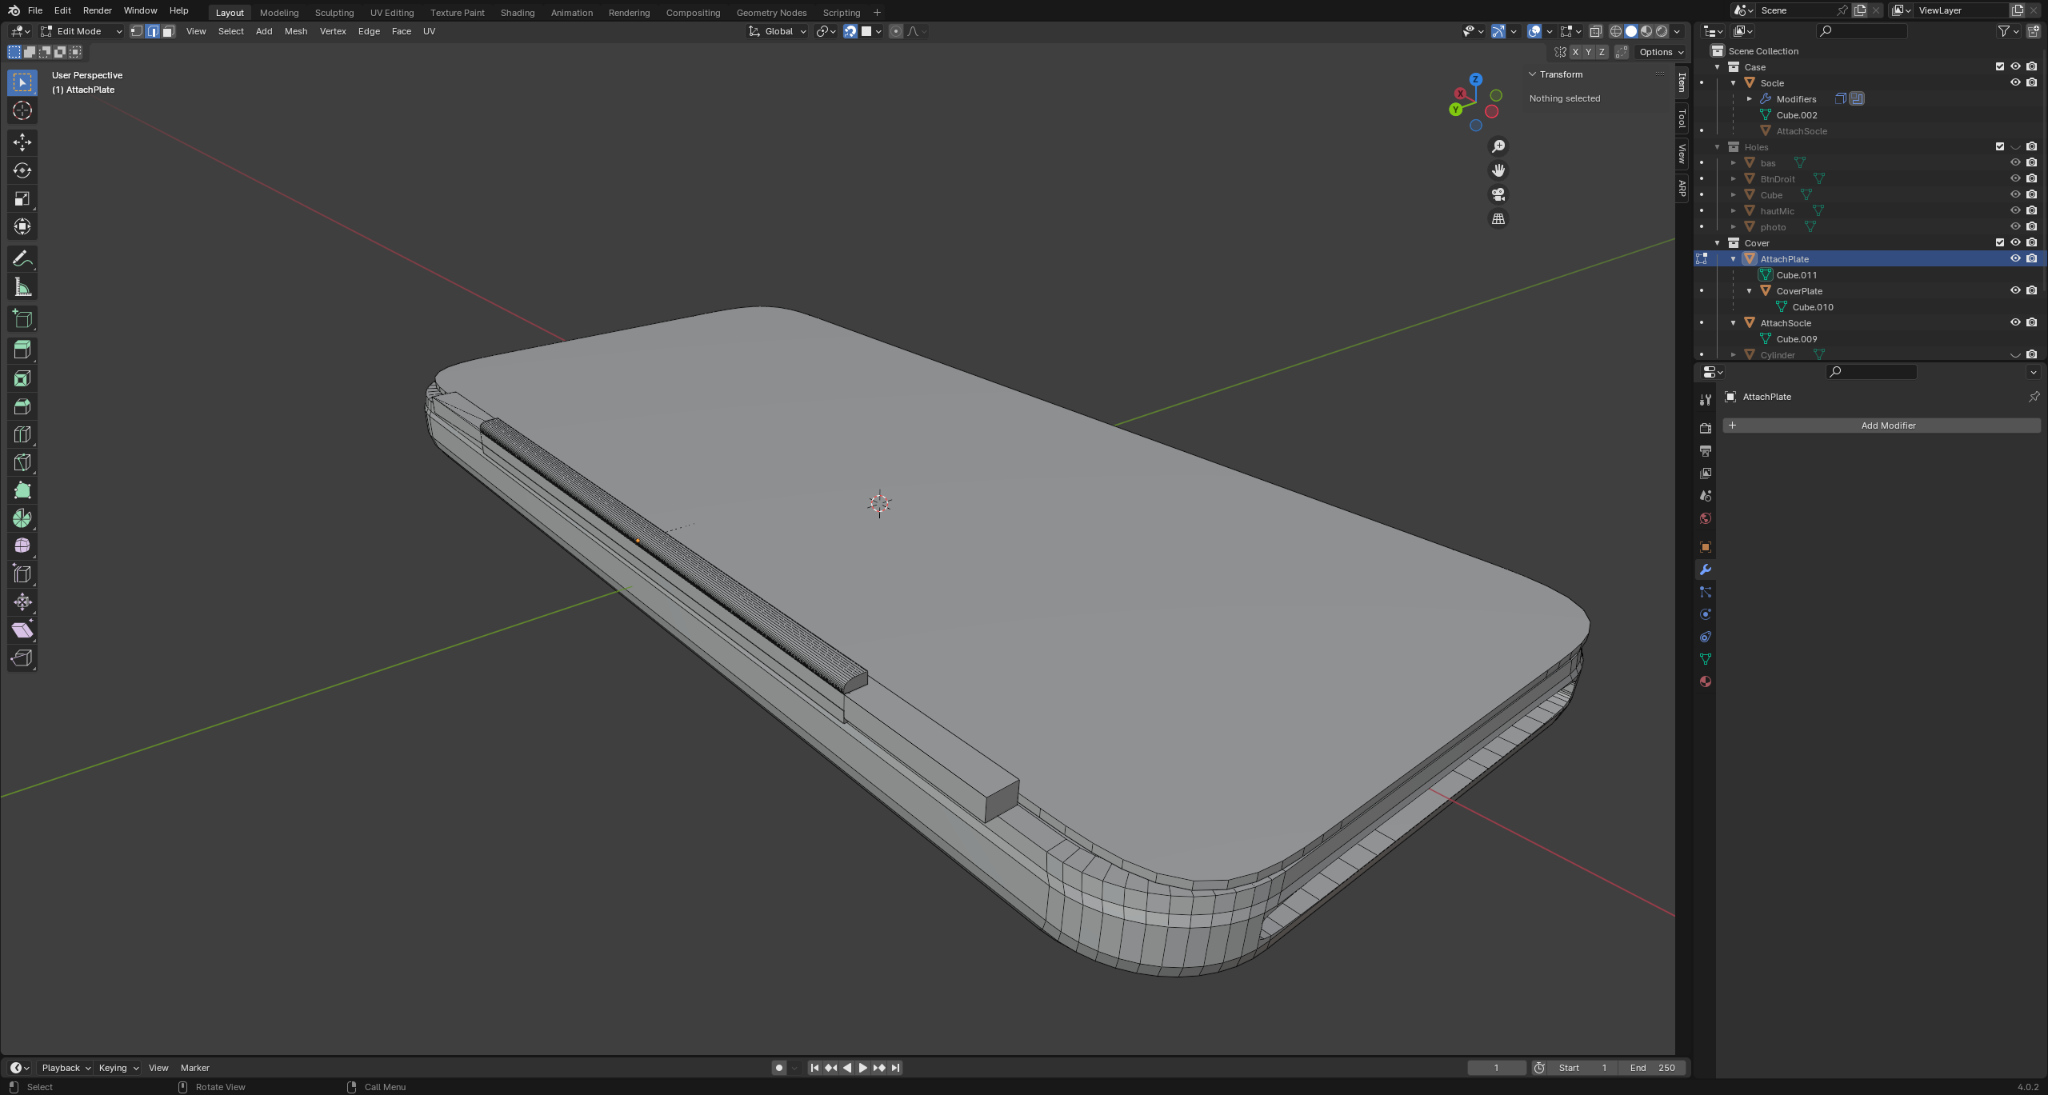Viewport: 2048px width, 1095px height.
Task: Open the Global transform orientation dropdown
Action: coord(778,31)
